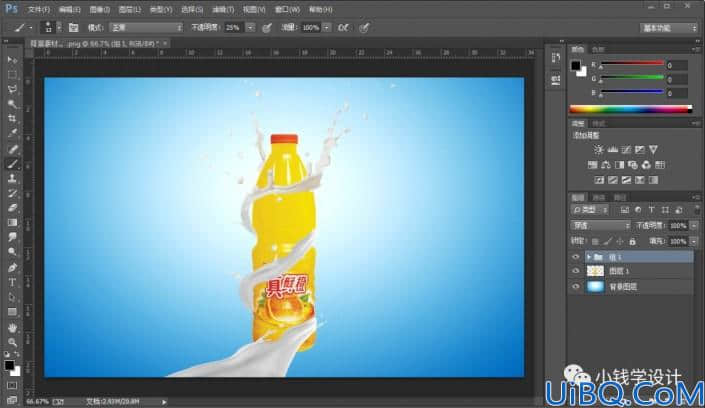Hide the 组 1 group layer
This screenshot has height=408, width=705.
coord(576,257)
